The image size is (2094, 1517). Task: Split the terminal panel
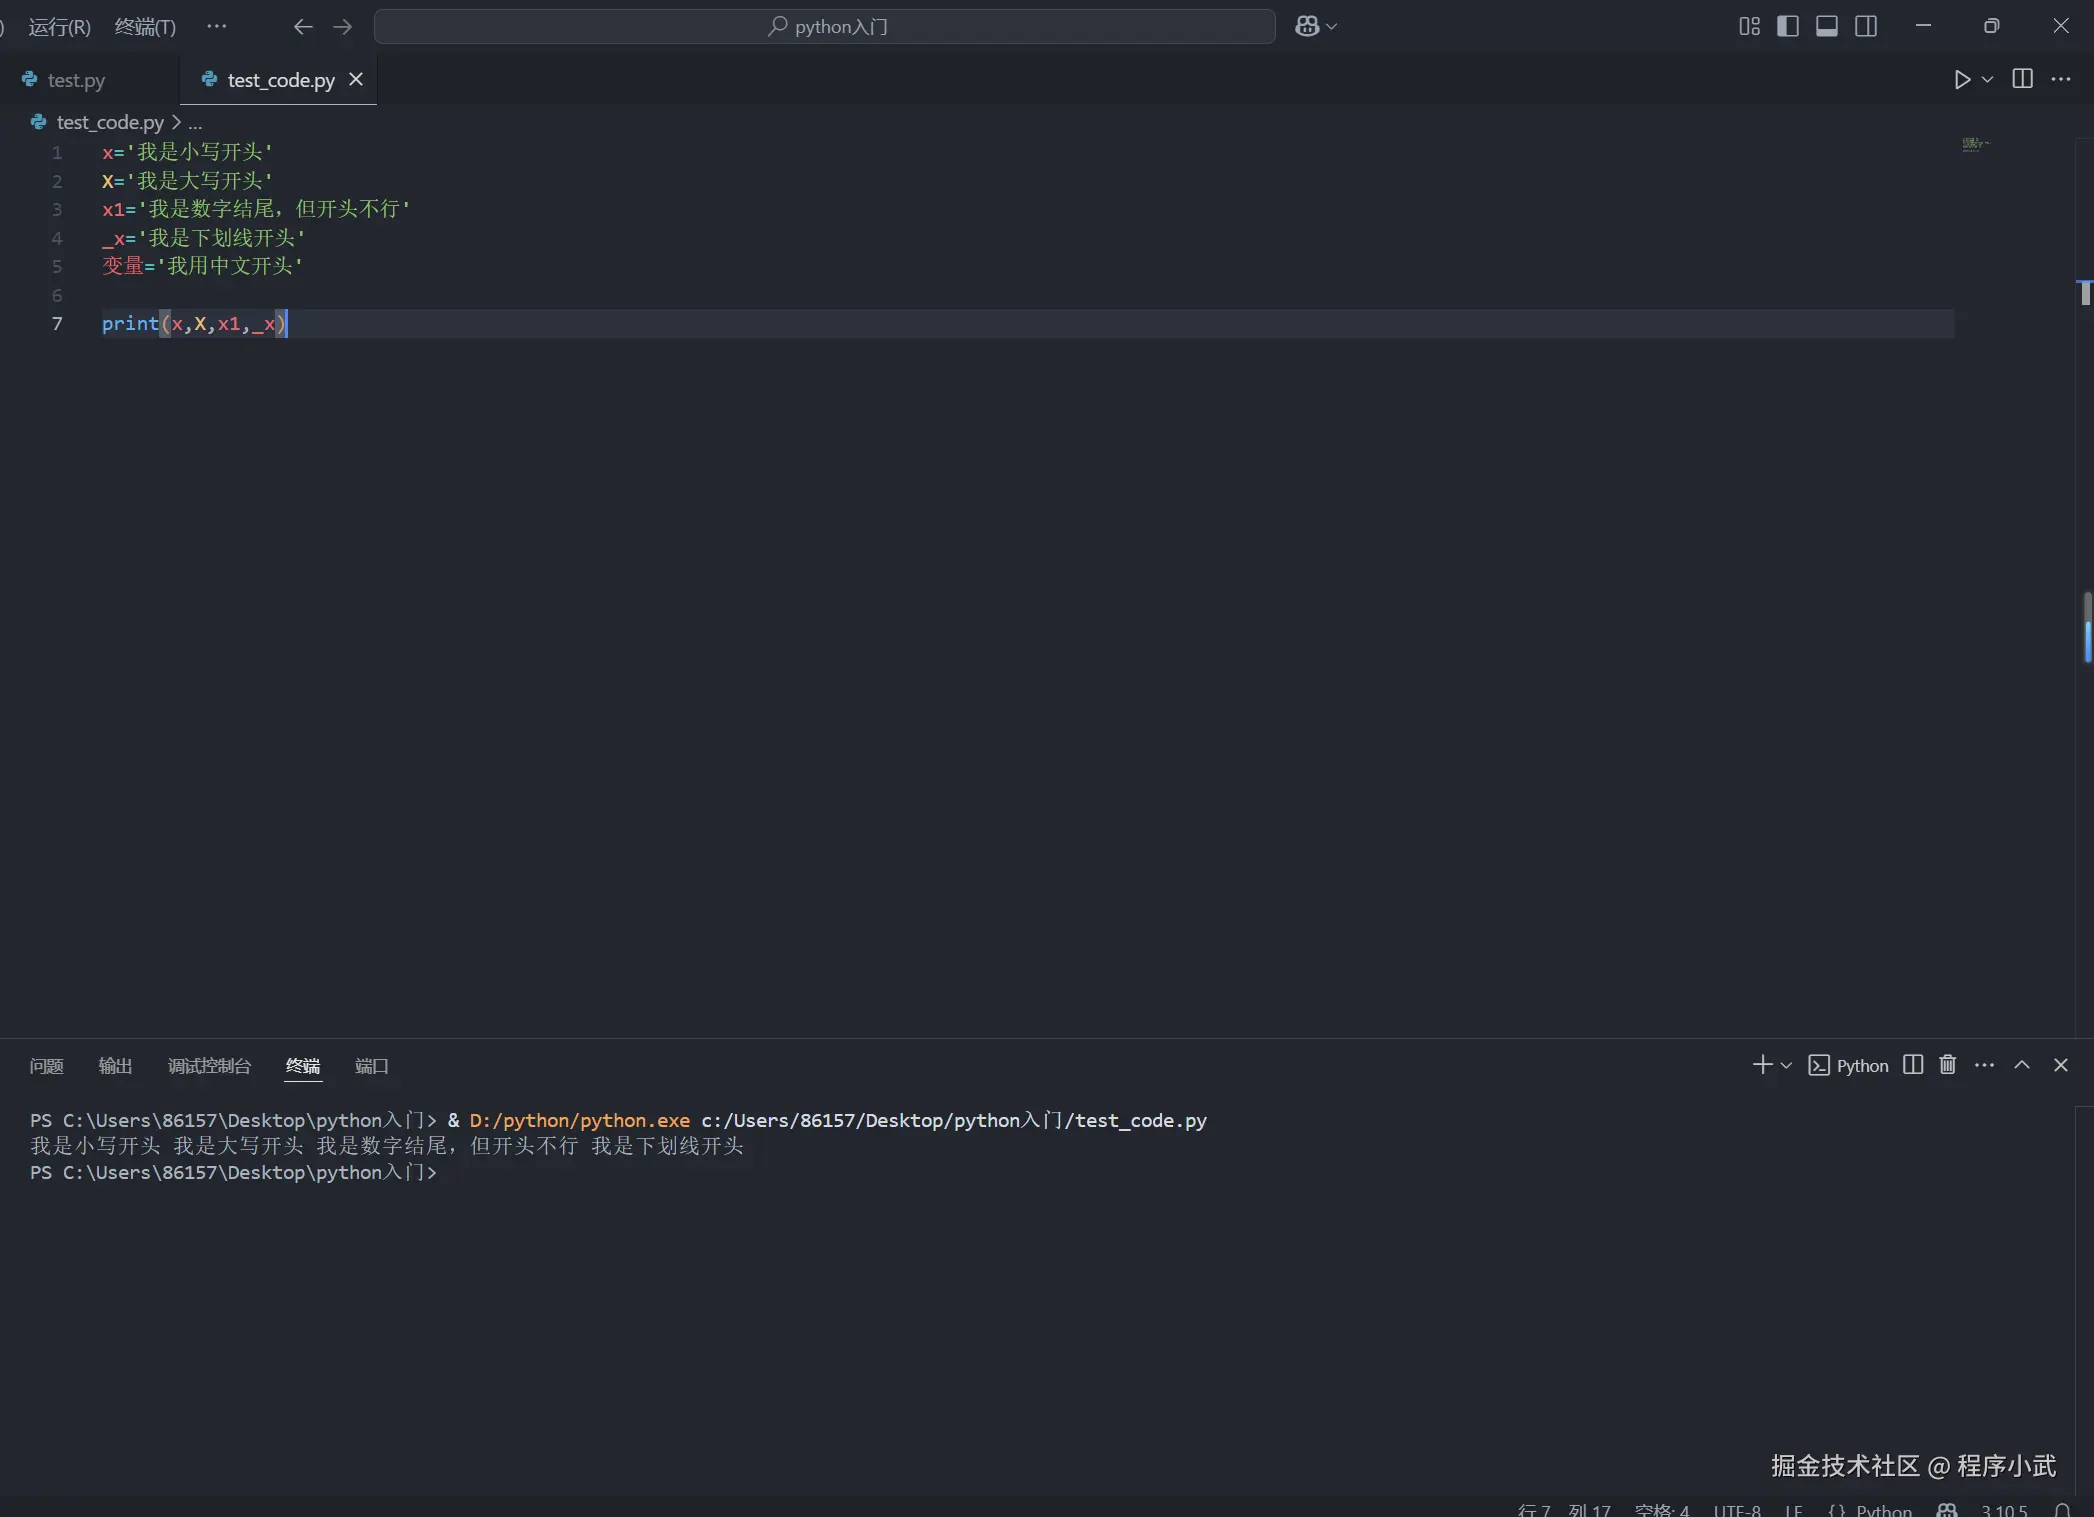point(1912,1065)
